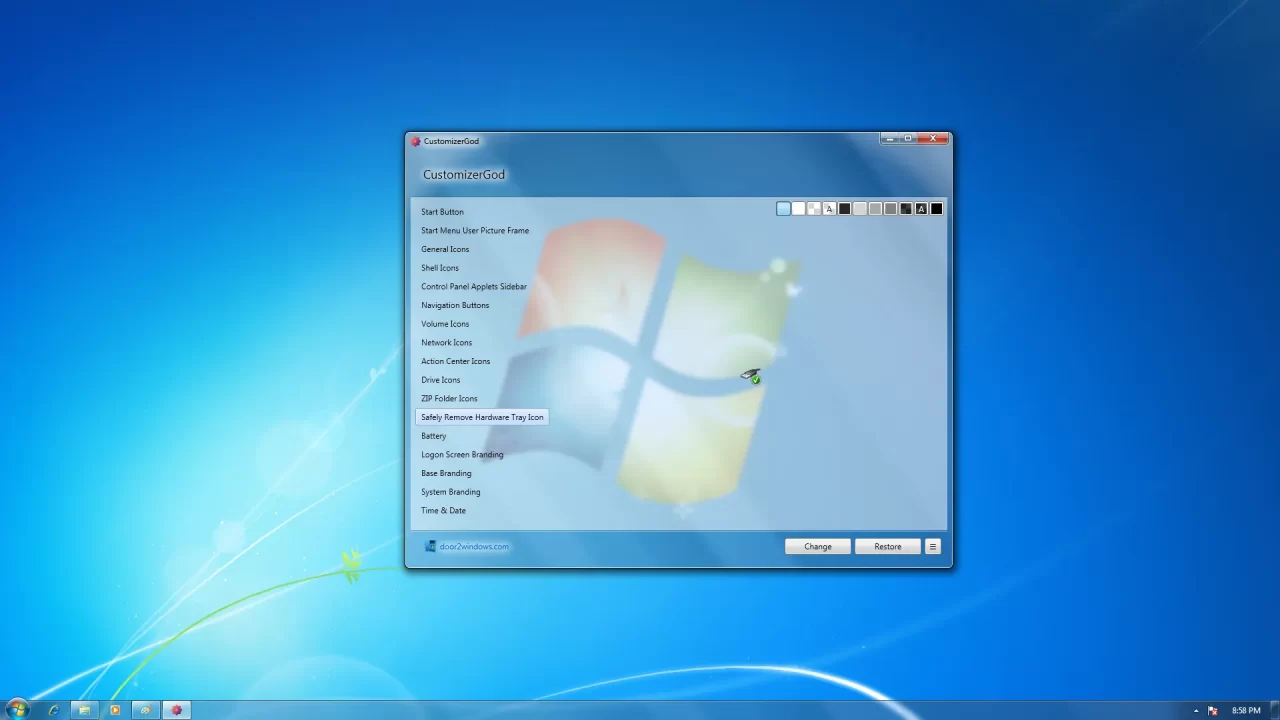This screenshot has width=1280, height=720.
Task: Select the Time & Date category
Action: pyautogui.click(x=443, y=510)
